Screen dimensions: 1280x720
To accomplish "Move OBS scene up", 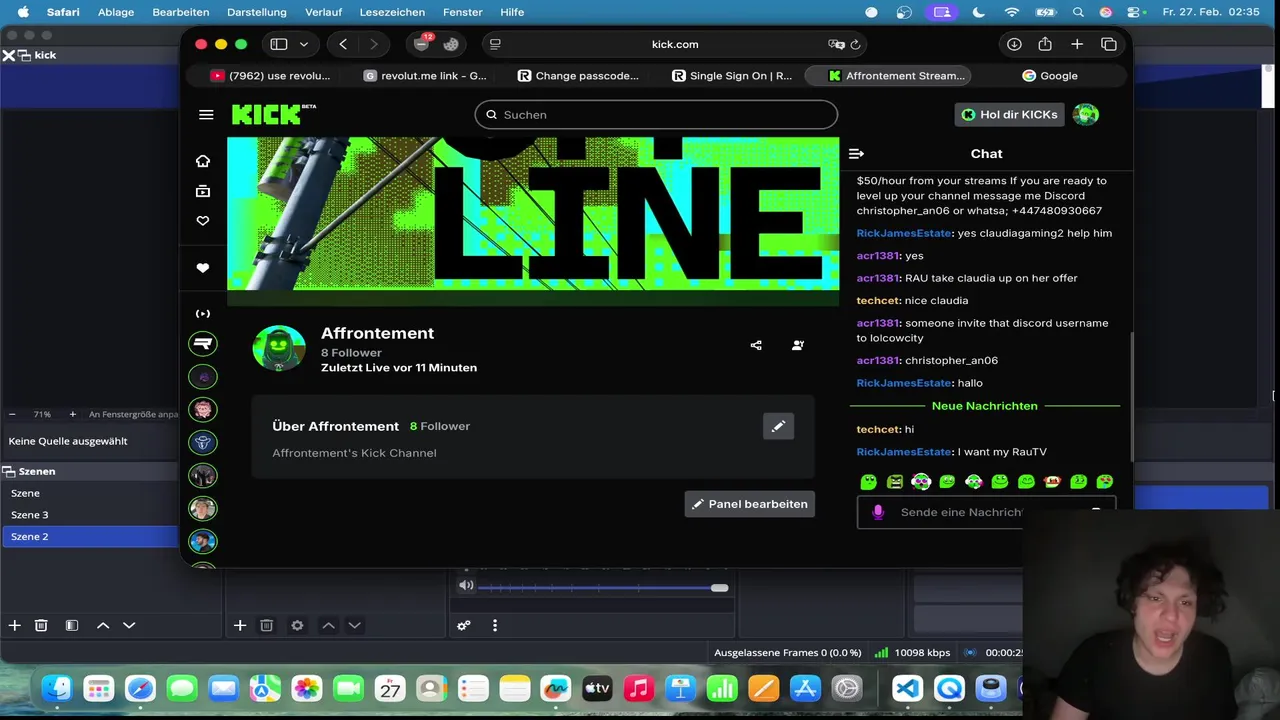I will [102, 625].
